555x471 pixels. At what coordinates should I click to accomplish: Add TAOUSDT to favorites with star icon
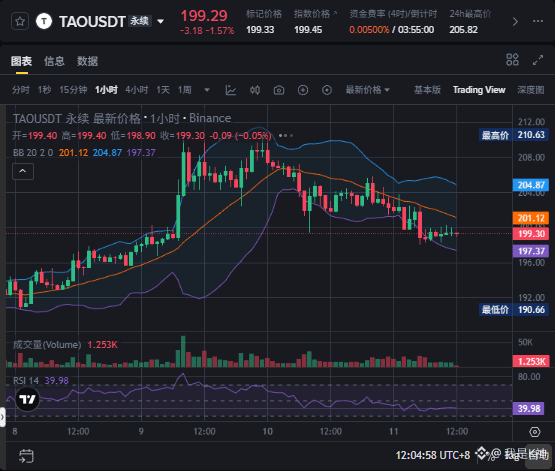20,21
